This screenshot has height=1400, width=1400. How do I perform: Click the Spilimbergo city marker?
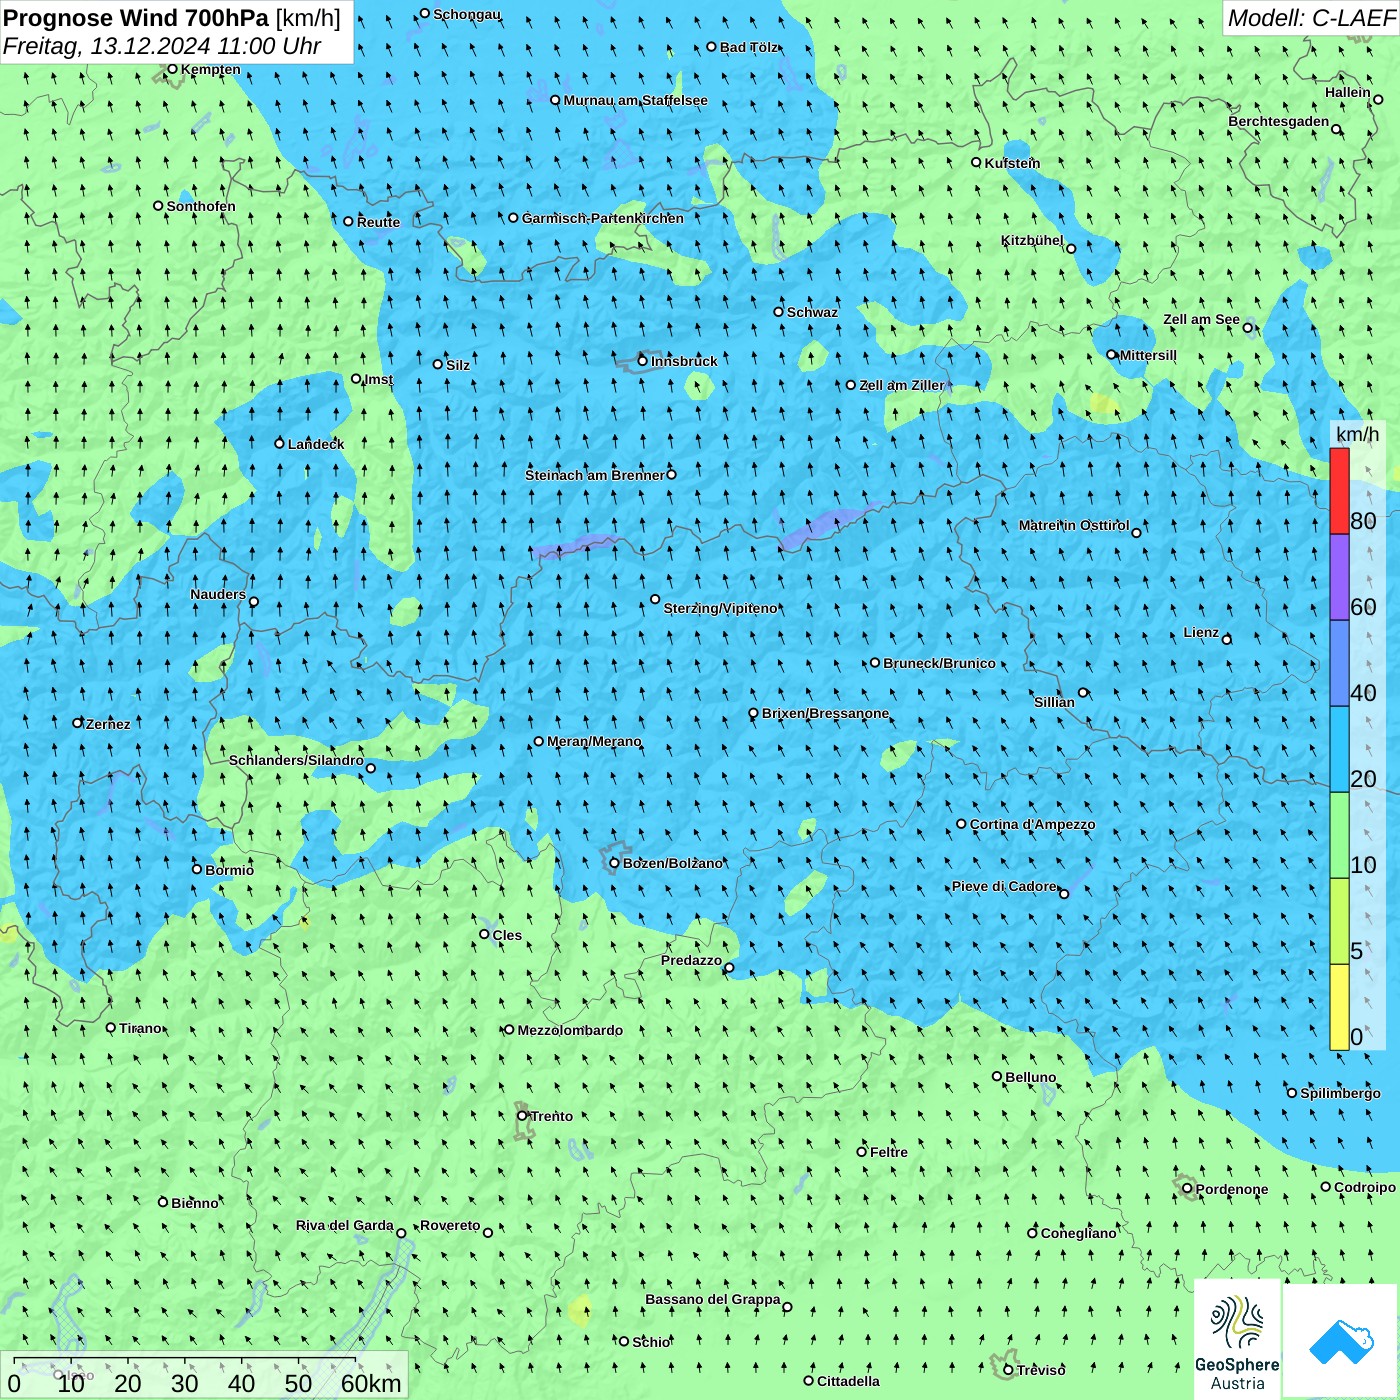pyautogui.click(x=1292, y=1093)
